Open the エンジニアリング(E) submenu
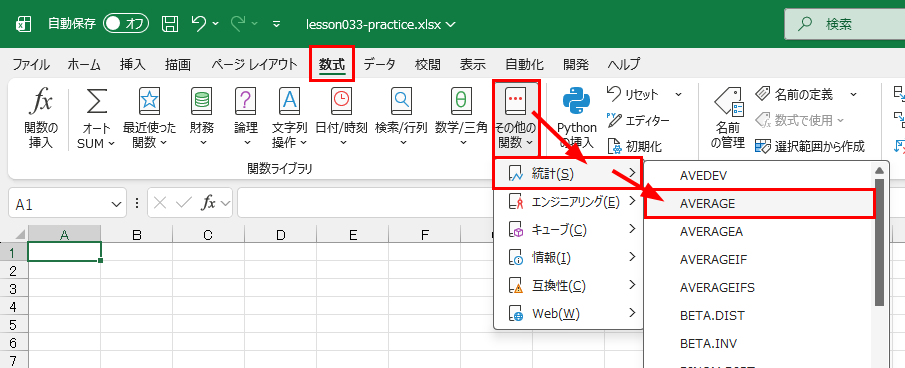The width and height of the screenshot is (905, 368). pos(569,201)
